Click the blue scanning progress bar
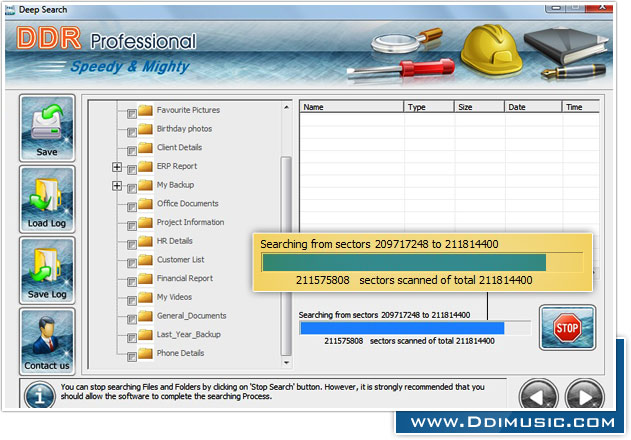The image size is (631, 440). pyautogui.click(x=415, y=328)
